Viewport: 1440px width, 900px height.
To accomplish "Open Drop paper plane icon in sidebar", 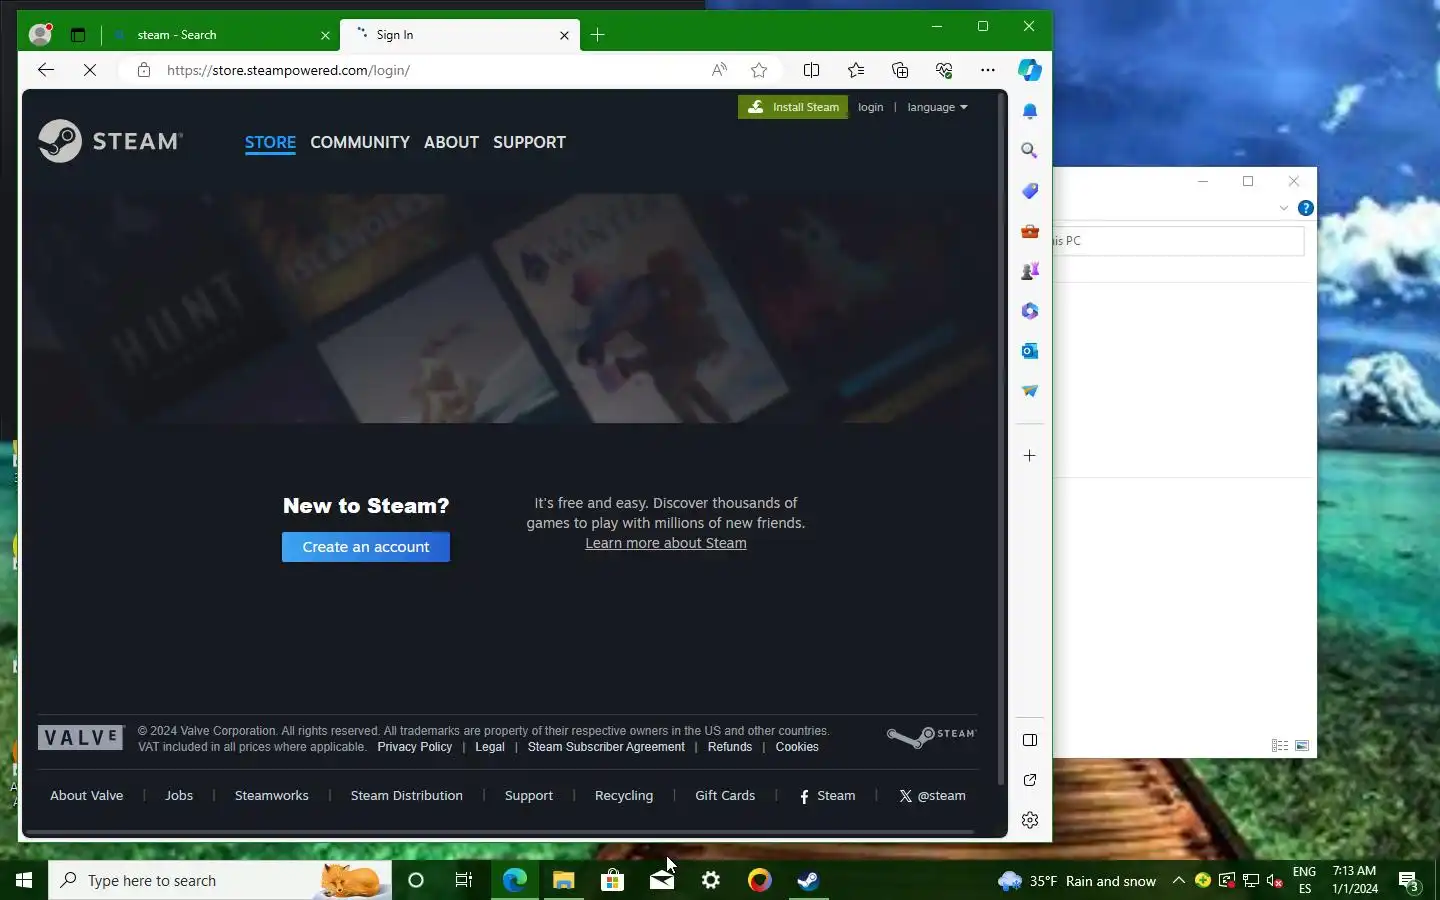I will point(1030,391).
